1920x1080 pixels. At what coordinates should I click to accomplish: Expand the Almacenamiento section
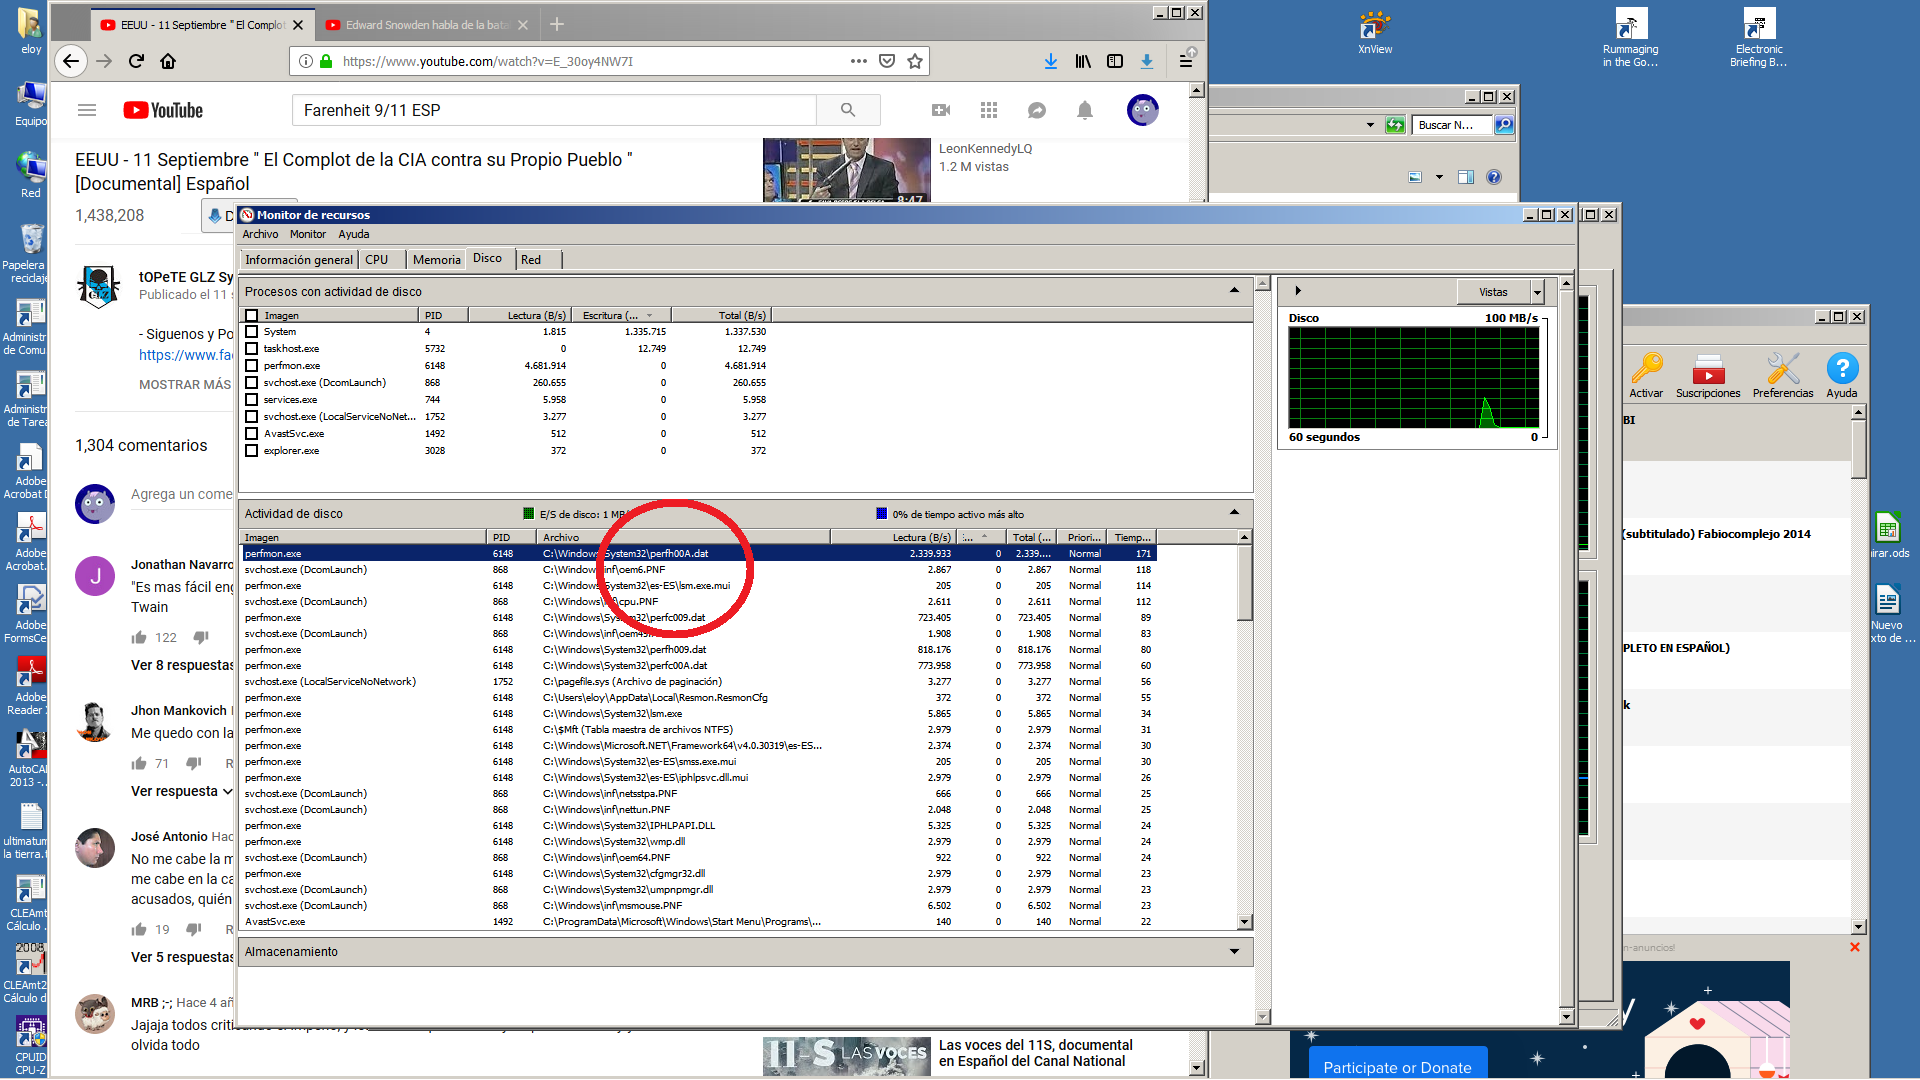[1233, 952]
